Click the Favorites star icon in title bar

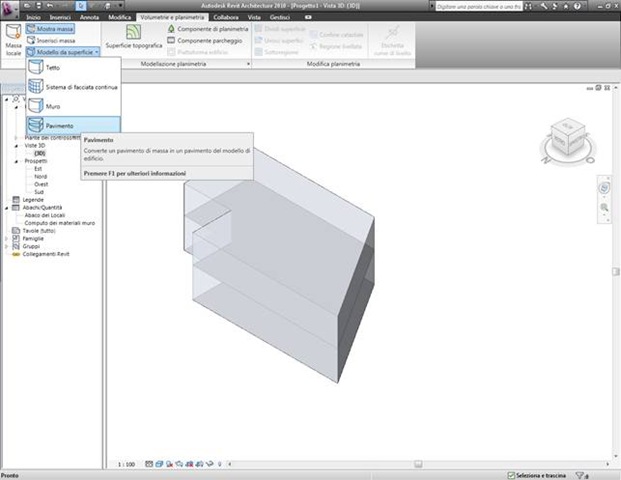tap(566, 6)
